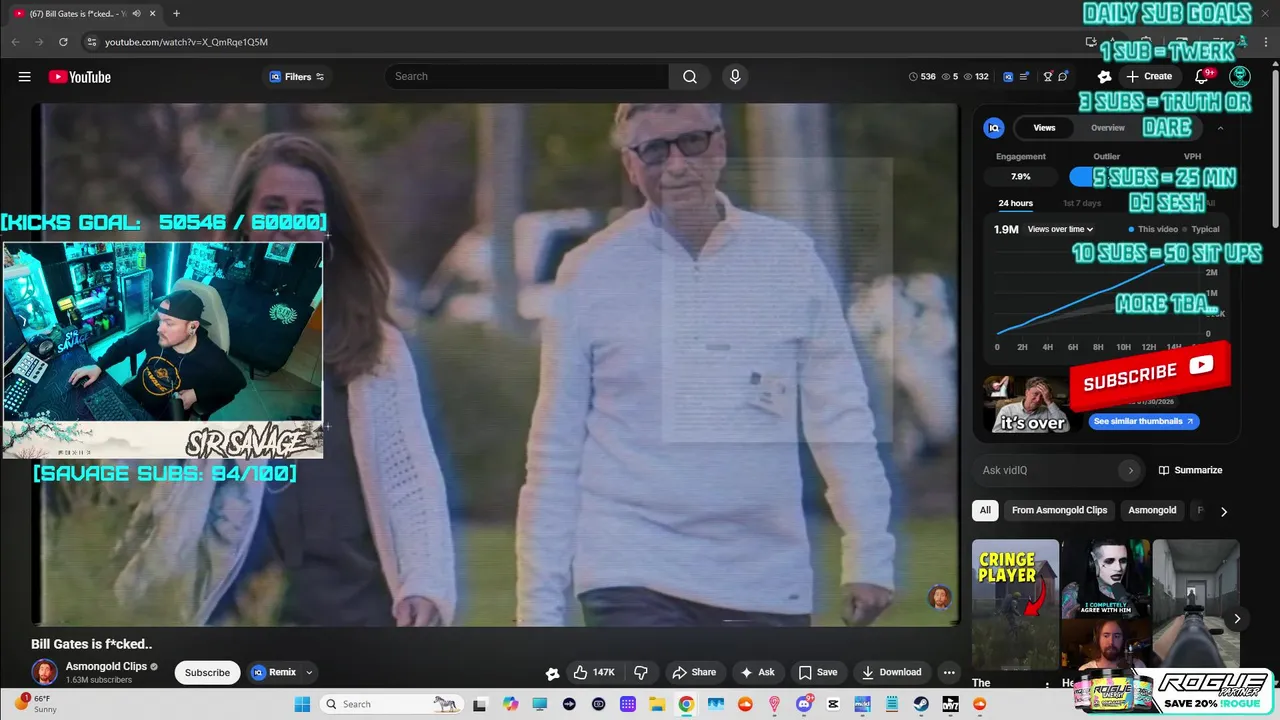
Task: Go back in browser history
Action: 15,42
